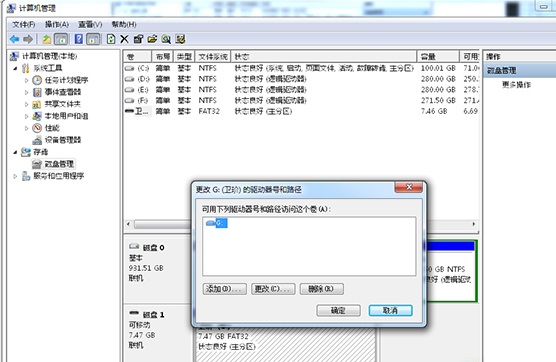Click the 任务计划程序 clock icon
This screenshot has width=556, height=362.
coord(37,80)
